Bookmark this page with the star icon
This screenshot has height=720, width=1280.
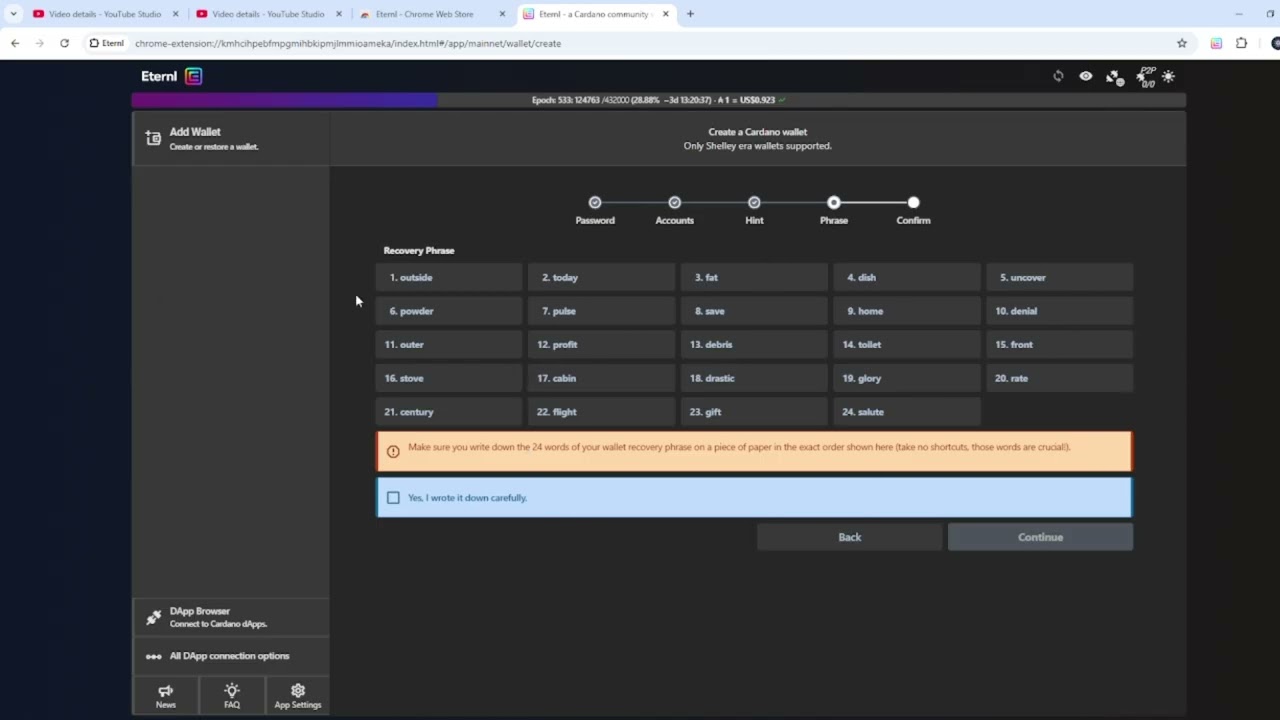[1182, 43]
